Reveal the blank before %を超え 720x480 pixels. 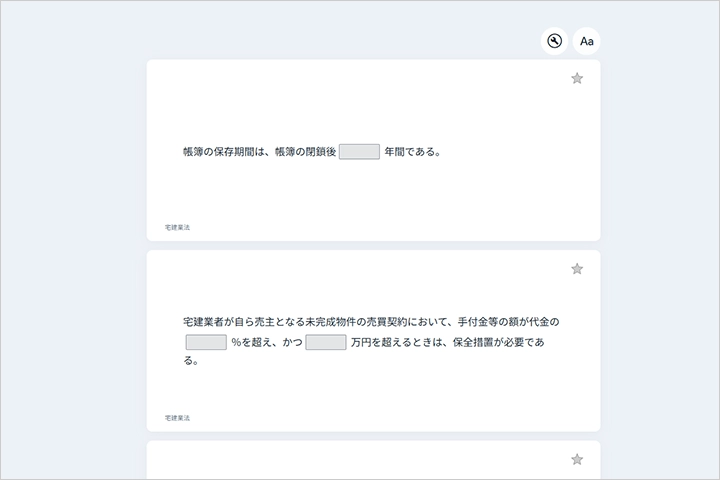pos(206,342)
